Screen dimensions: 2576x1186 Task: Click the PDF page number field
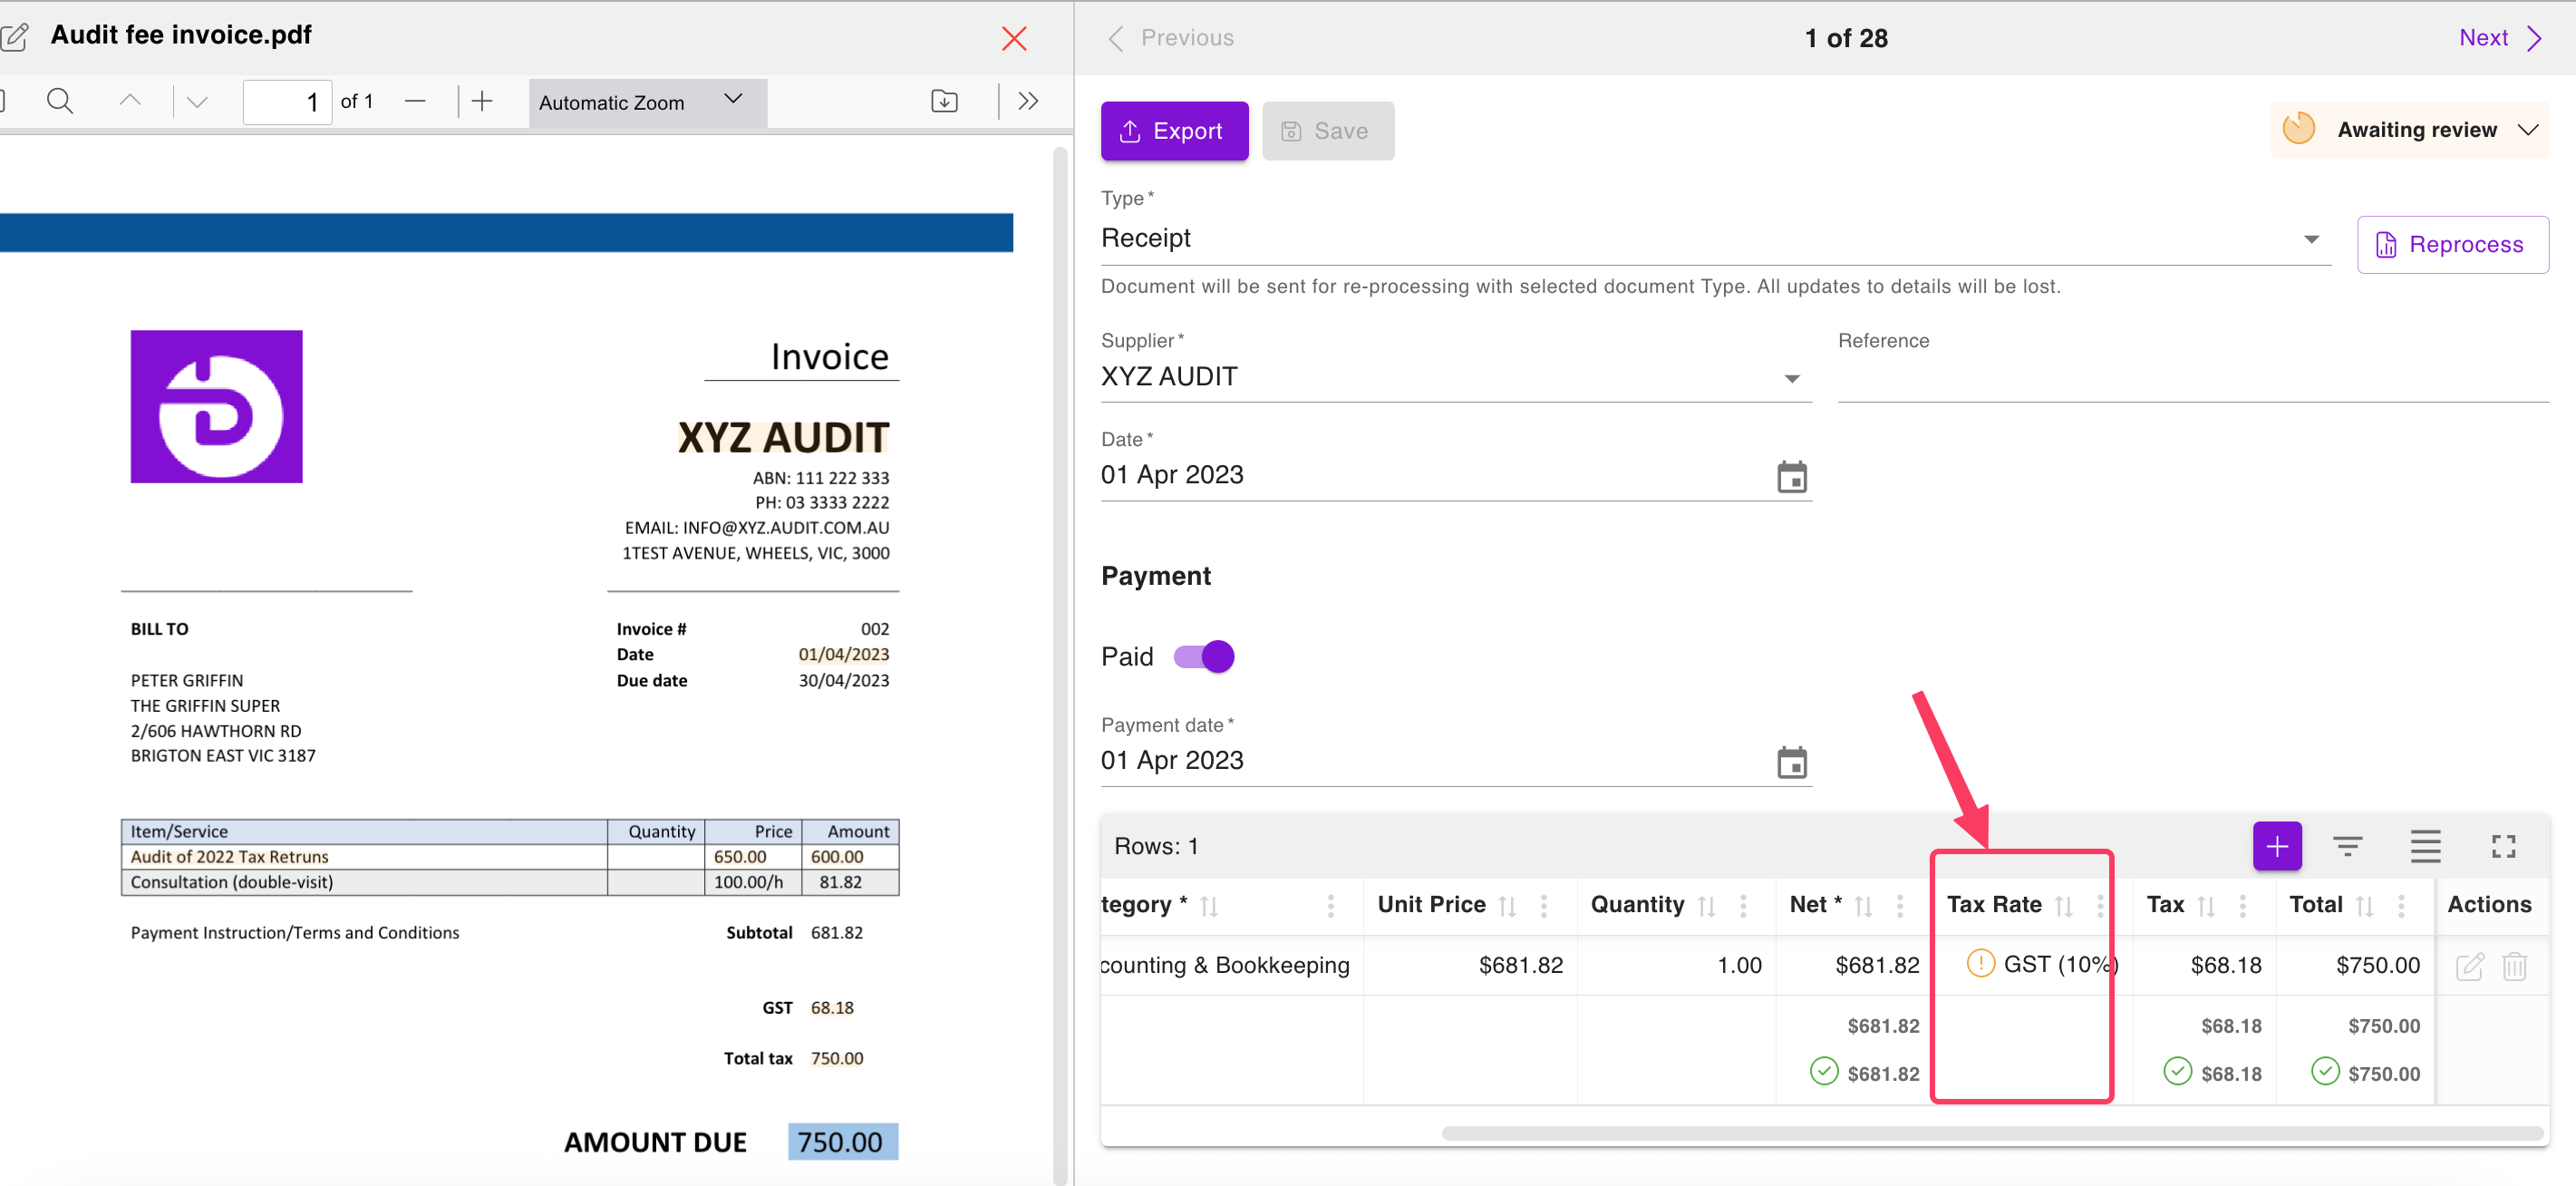287,101
